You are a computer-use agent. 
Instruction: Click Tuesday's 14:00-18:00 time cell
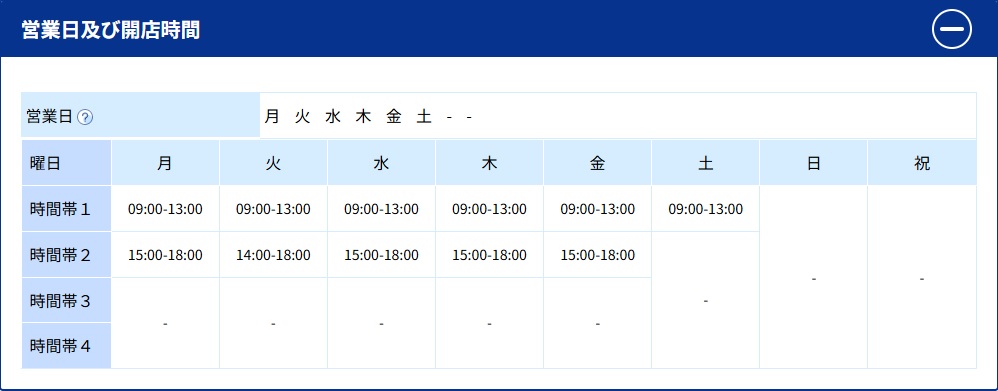pos(273,255)
